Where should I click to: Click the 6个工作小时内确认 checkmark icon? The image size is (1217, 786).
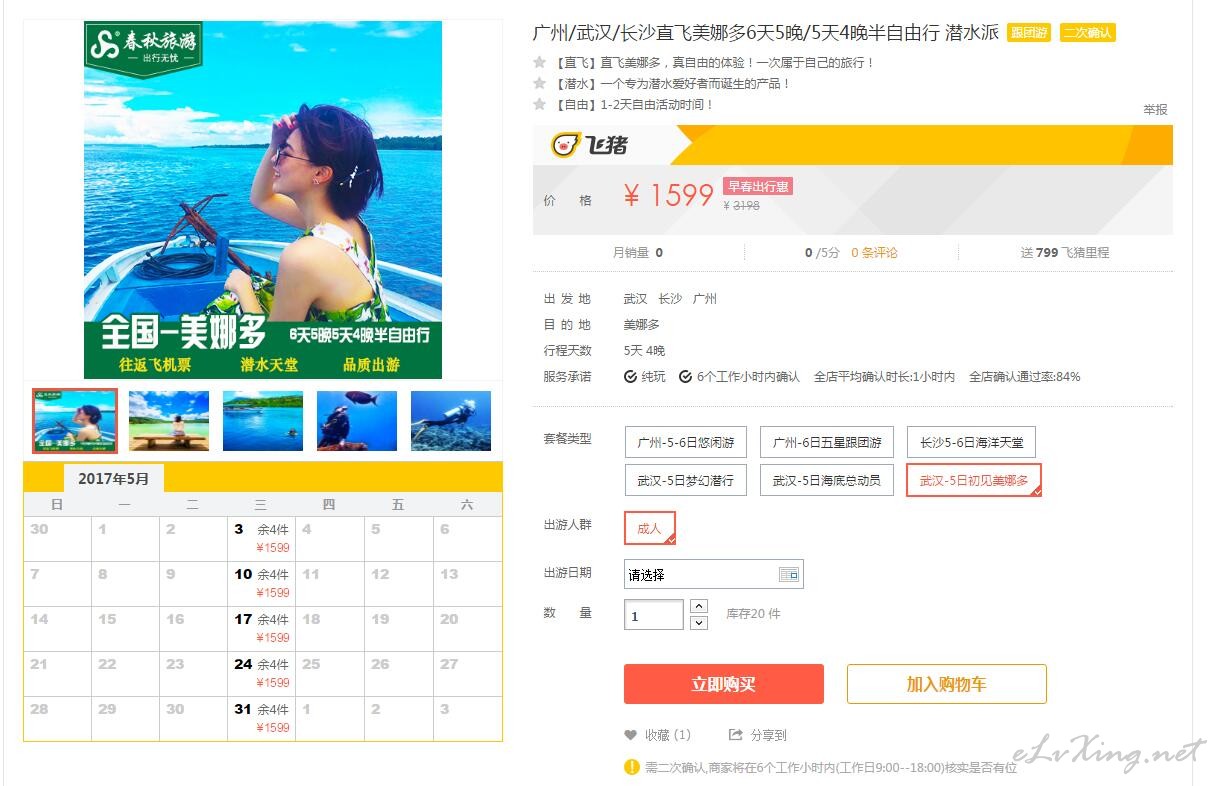(685, 377)
